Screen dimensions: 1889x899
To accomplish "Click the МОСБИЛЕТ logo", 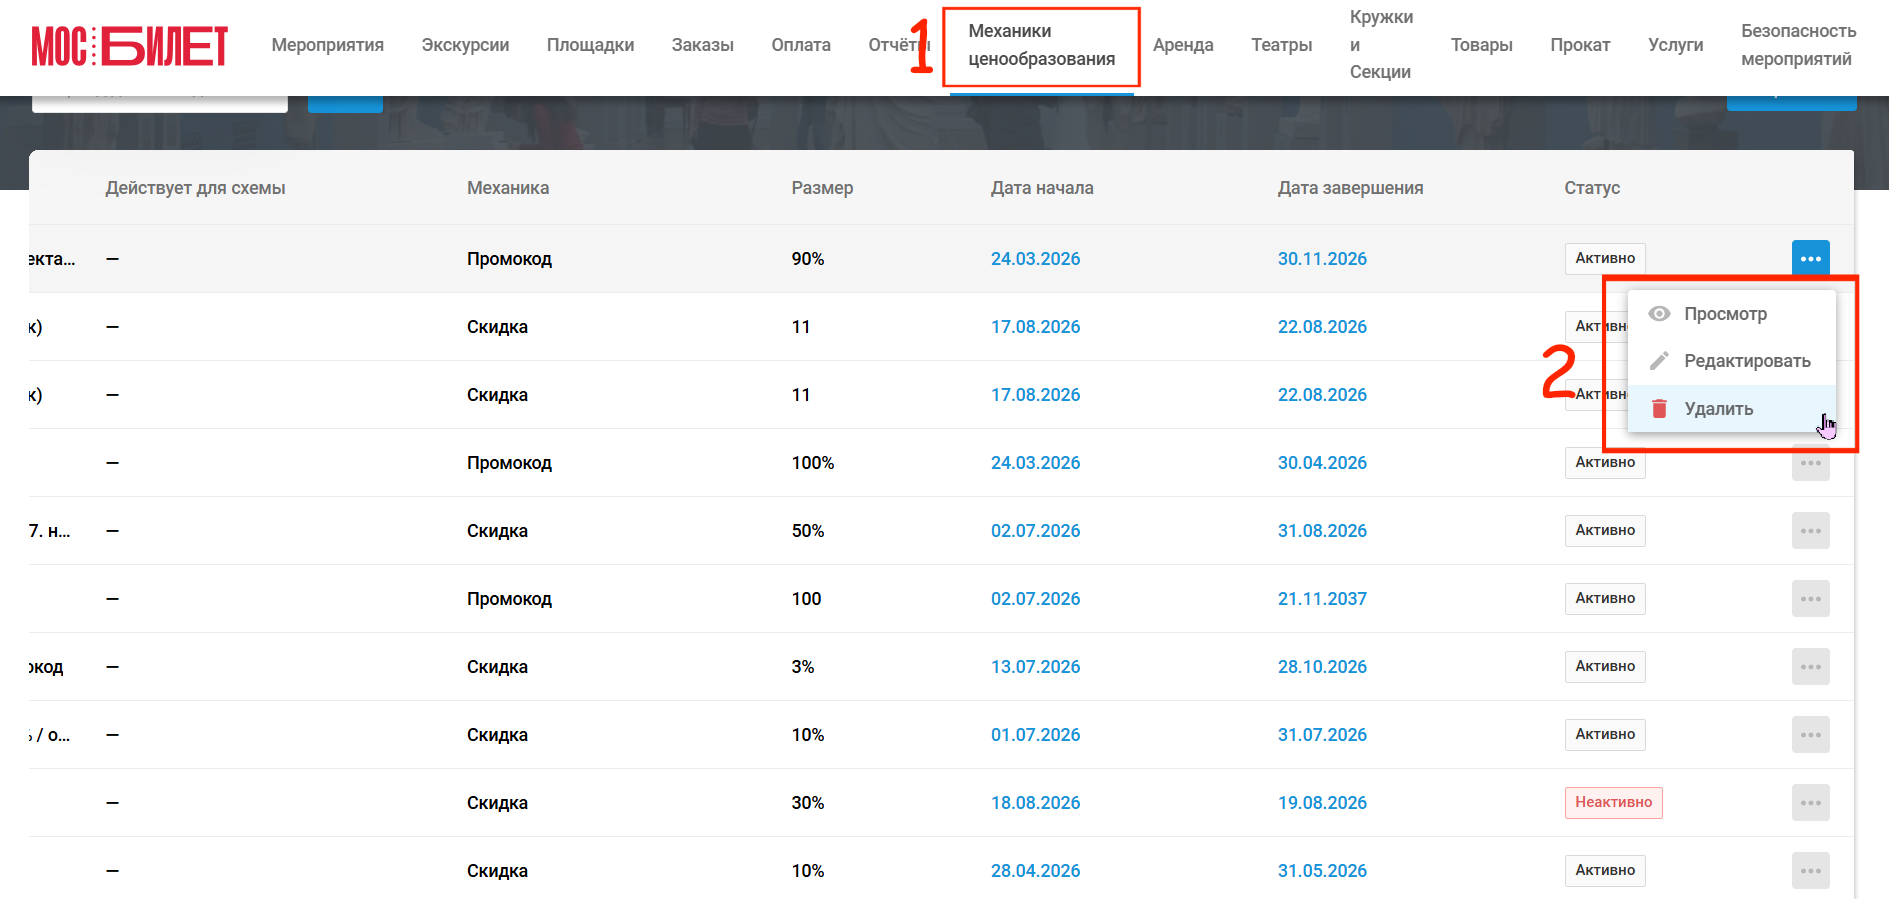I will 130,45.
